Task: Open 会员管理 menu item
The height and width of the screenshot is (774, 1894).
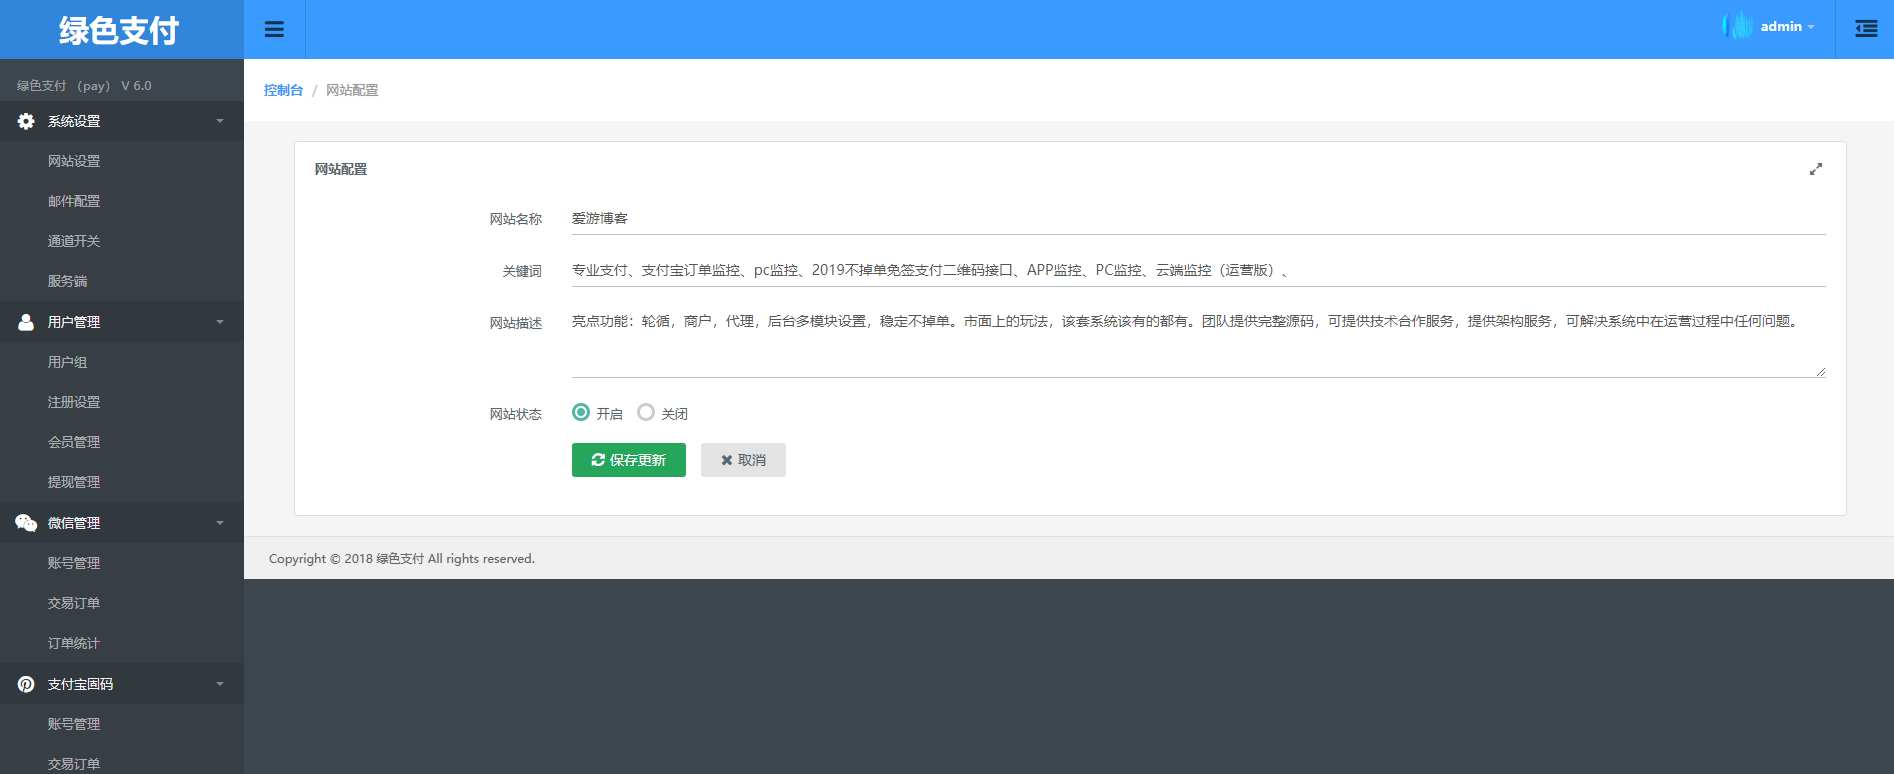Action: click(x=122, y=442)
